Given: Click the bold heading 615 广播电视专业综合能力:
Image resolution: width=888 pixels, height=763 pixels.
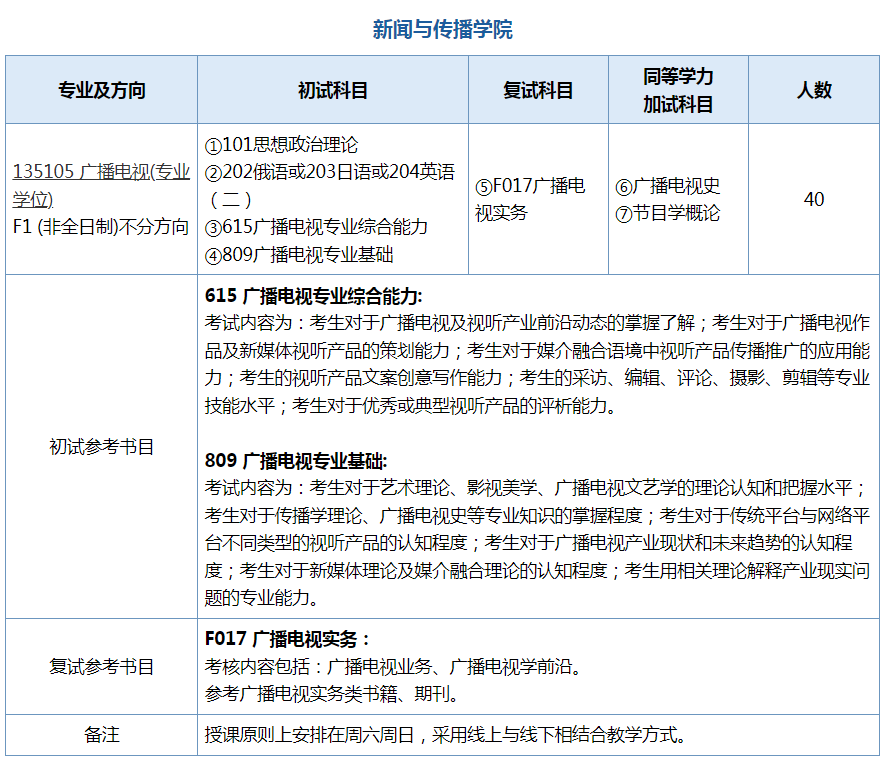Looking at the screenshot, I should [314, 296].
